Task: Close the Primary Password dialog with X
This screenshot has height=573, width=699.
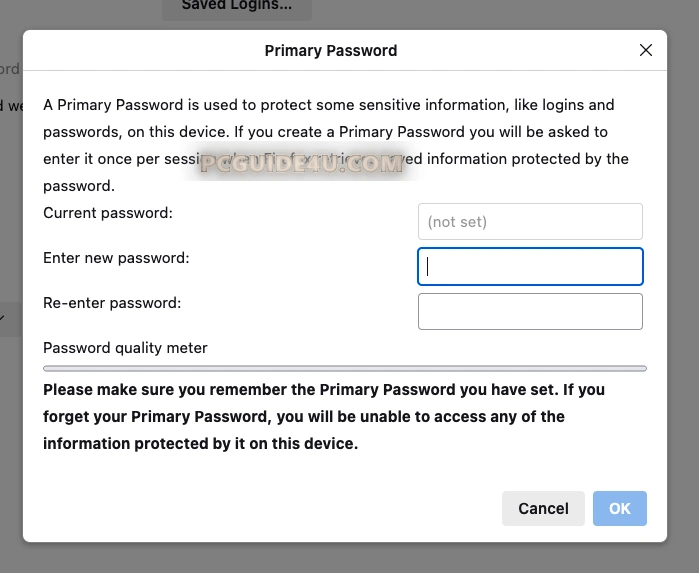Action: point(646,50)
